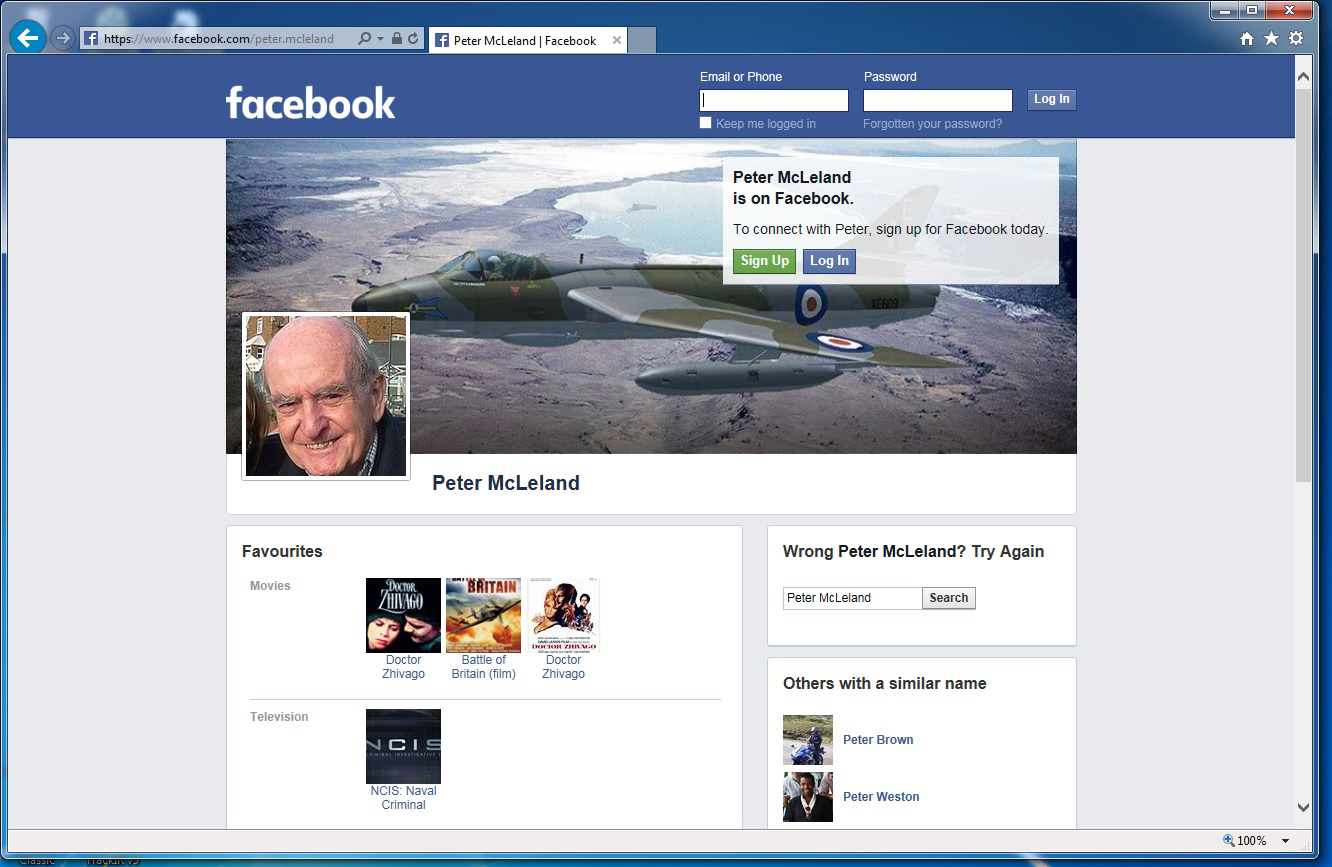The height and width of the screenshot is (867, 1332).
Task: Click the Facebook favicon in address bar
Action: [x=91, y=39]
